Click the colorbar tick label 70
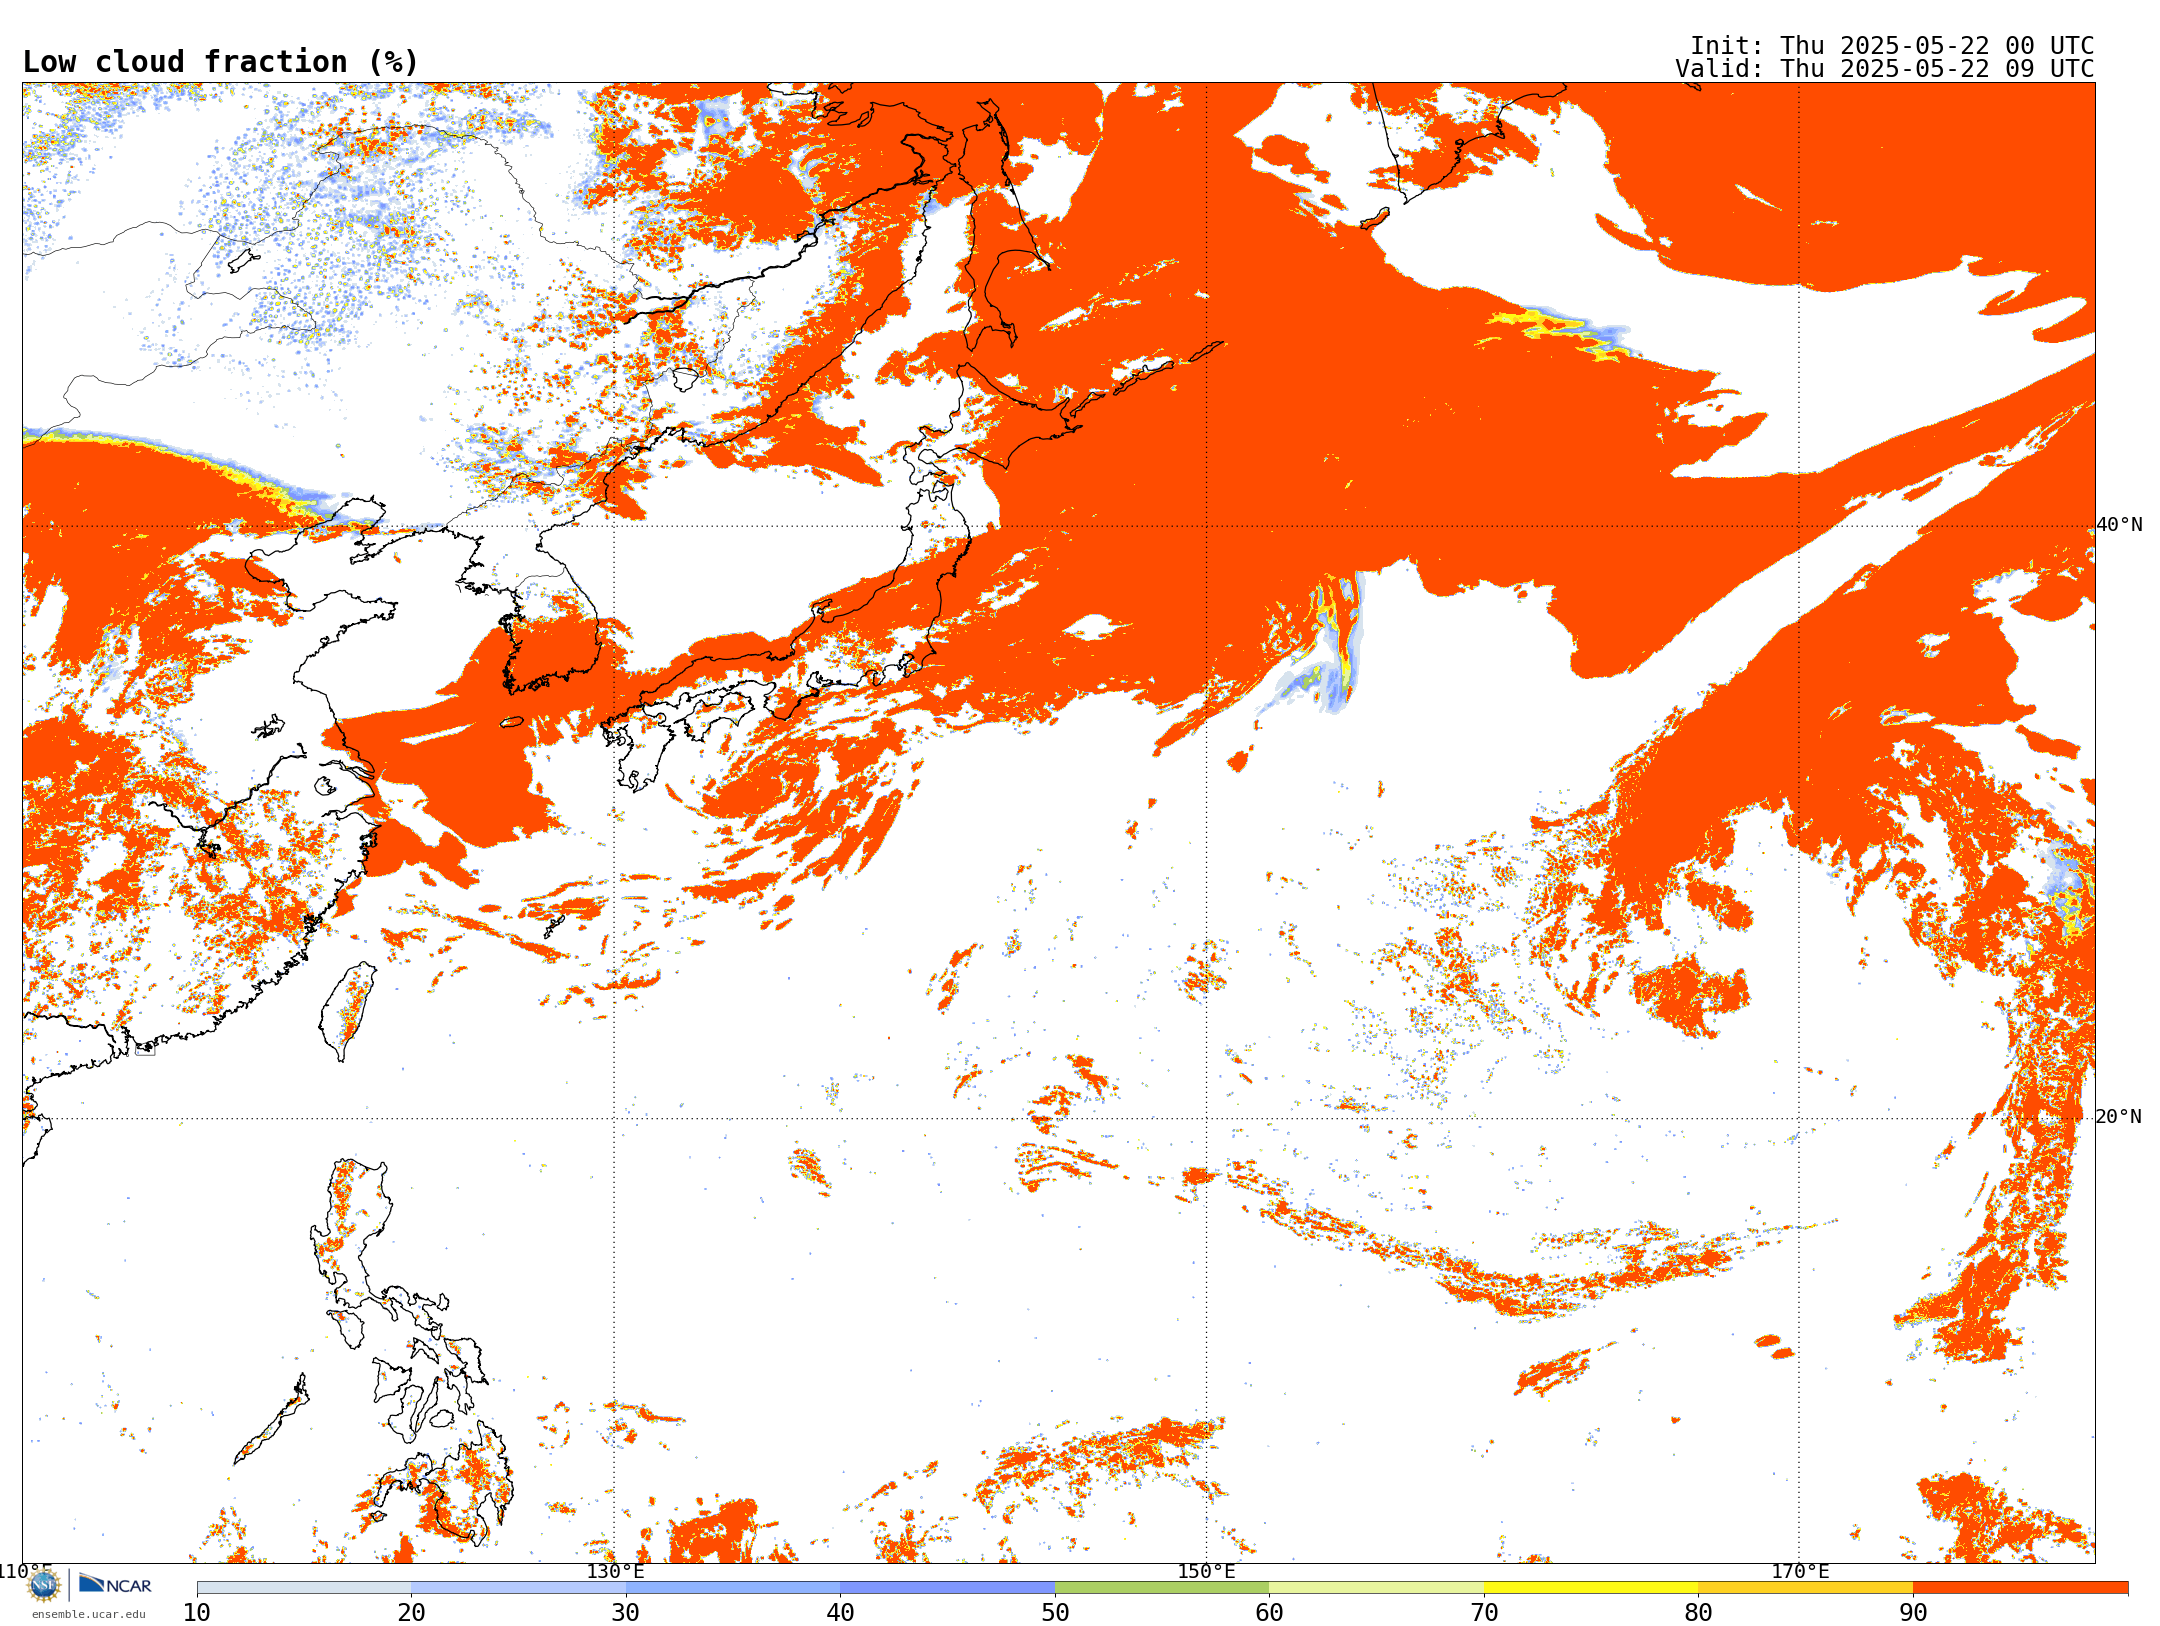Viewport: 2160px width, 1626px height. tap(1484, 1613)
